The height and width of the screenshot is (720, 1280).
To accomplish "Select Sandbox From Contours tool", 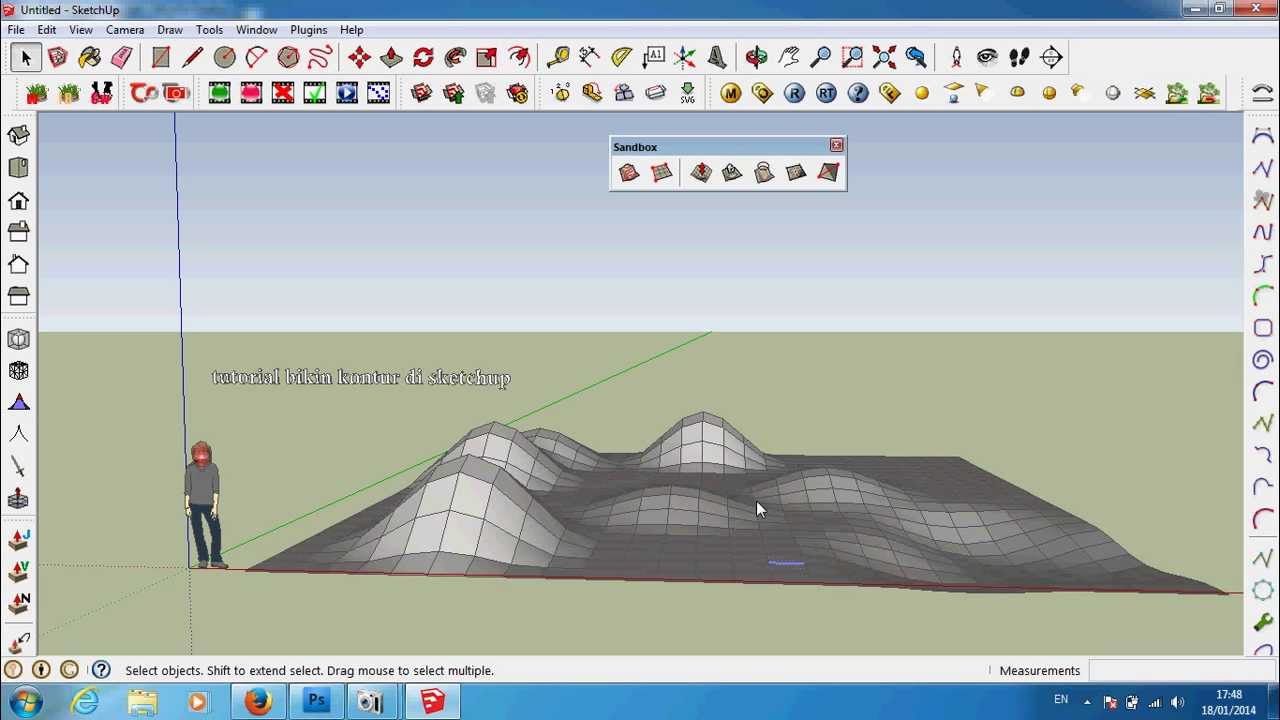I will (629, 173).
